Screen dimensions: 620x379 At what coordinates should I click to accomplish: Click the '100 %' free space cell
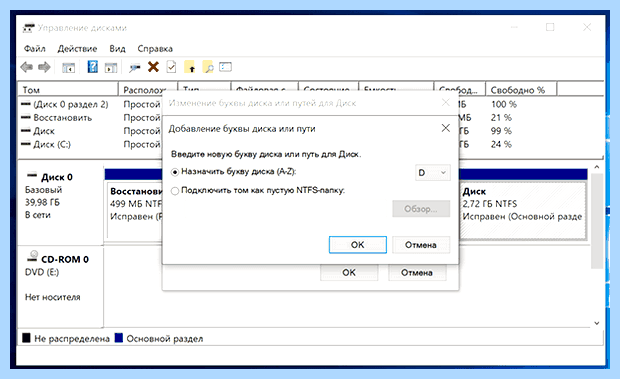point(504,104)
